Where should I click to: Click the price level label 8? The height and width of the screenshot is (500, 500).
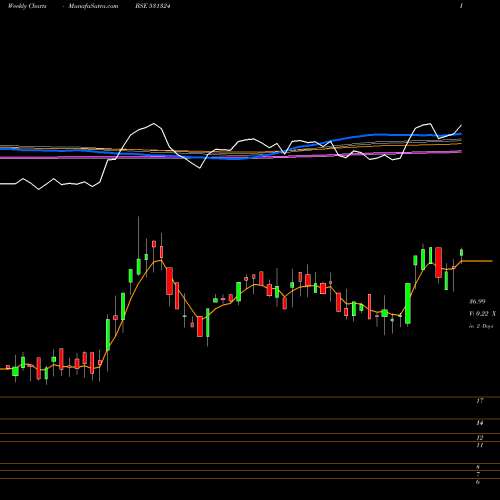tap(478, 467)
